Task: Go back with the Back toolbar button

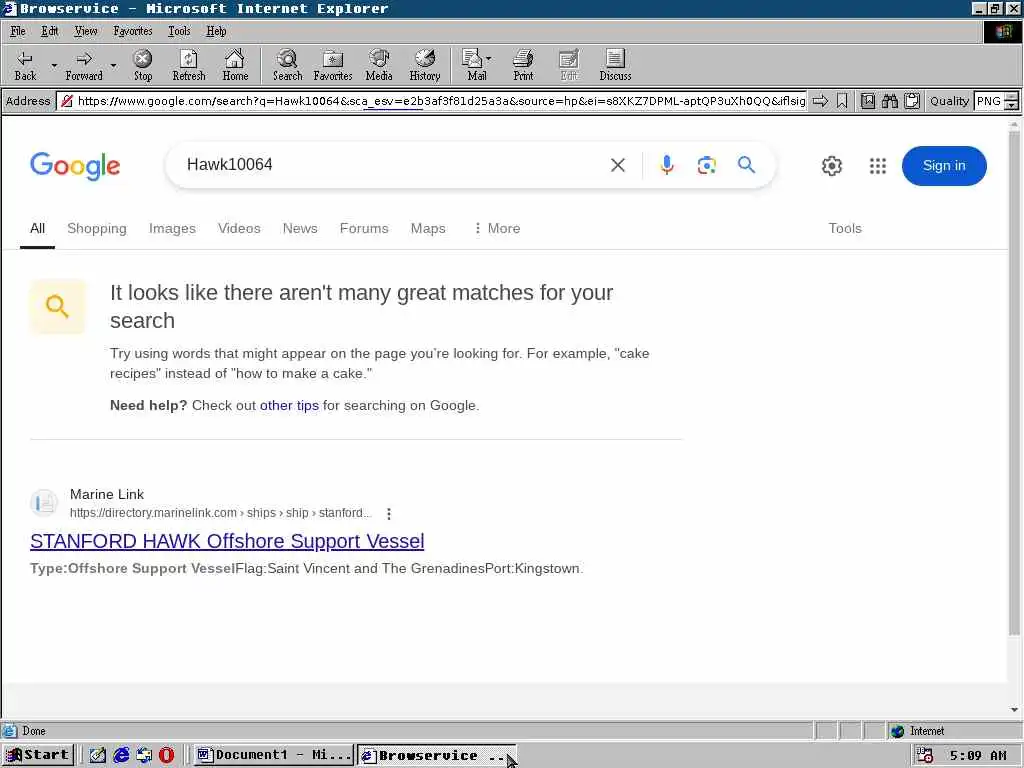Action: pos(25,65)
